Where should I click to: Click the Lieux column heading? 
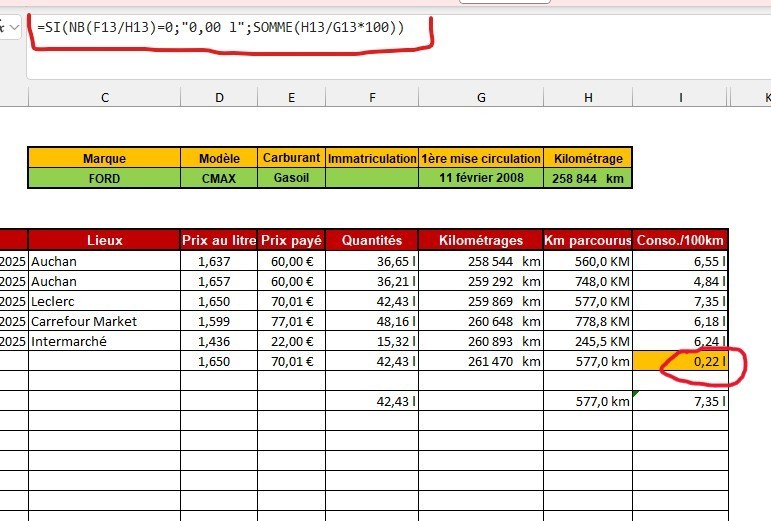(x=104, y=240)
